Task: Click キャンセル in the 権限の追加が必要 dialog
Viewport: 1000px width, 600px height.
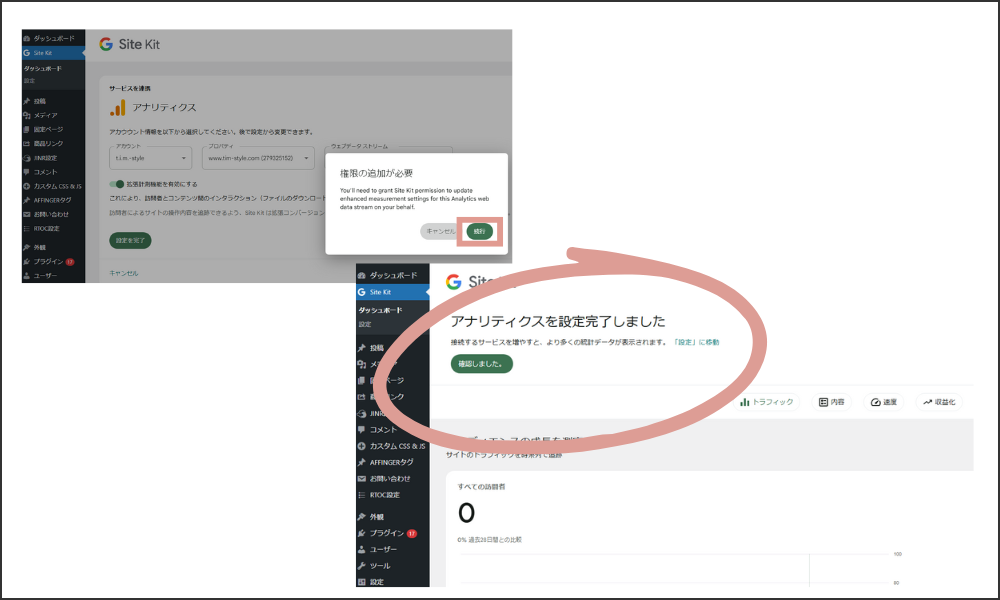Action: tap(441, 231)
